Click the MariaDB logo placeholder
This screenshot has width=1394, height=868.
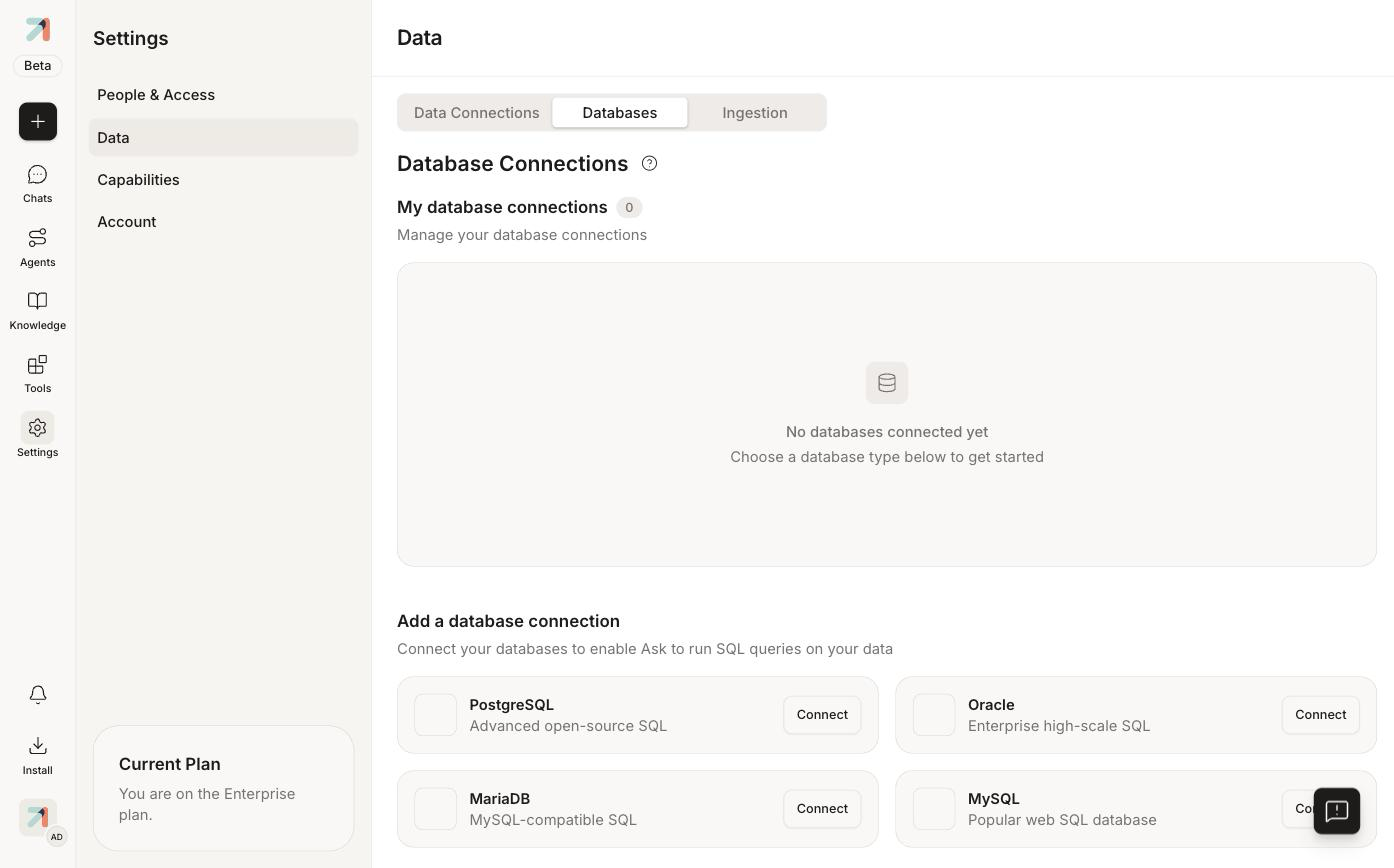435,809
